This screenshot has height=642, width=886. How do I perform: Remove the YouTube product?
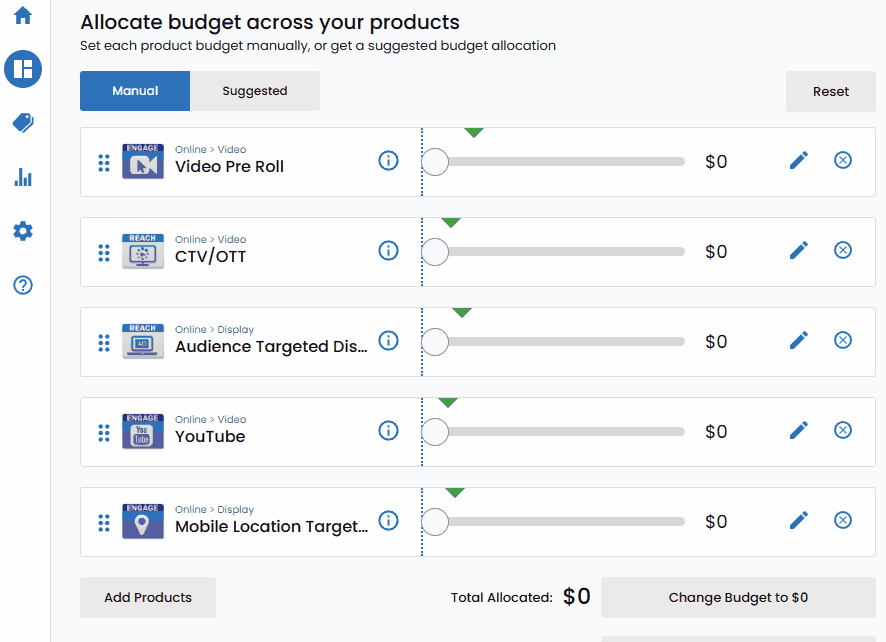tap(843, 431)
